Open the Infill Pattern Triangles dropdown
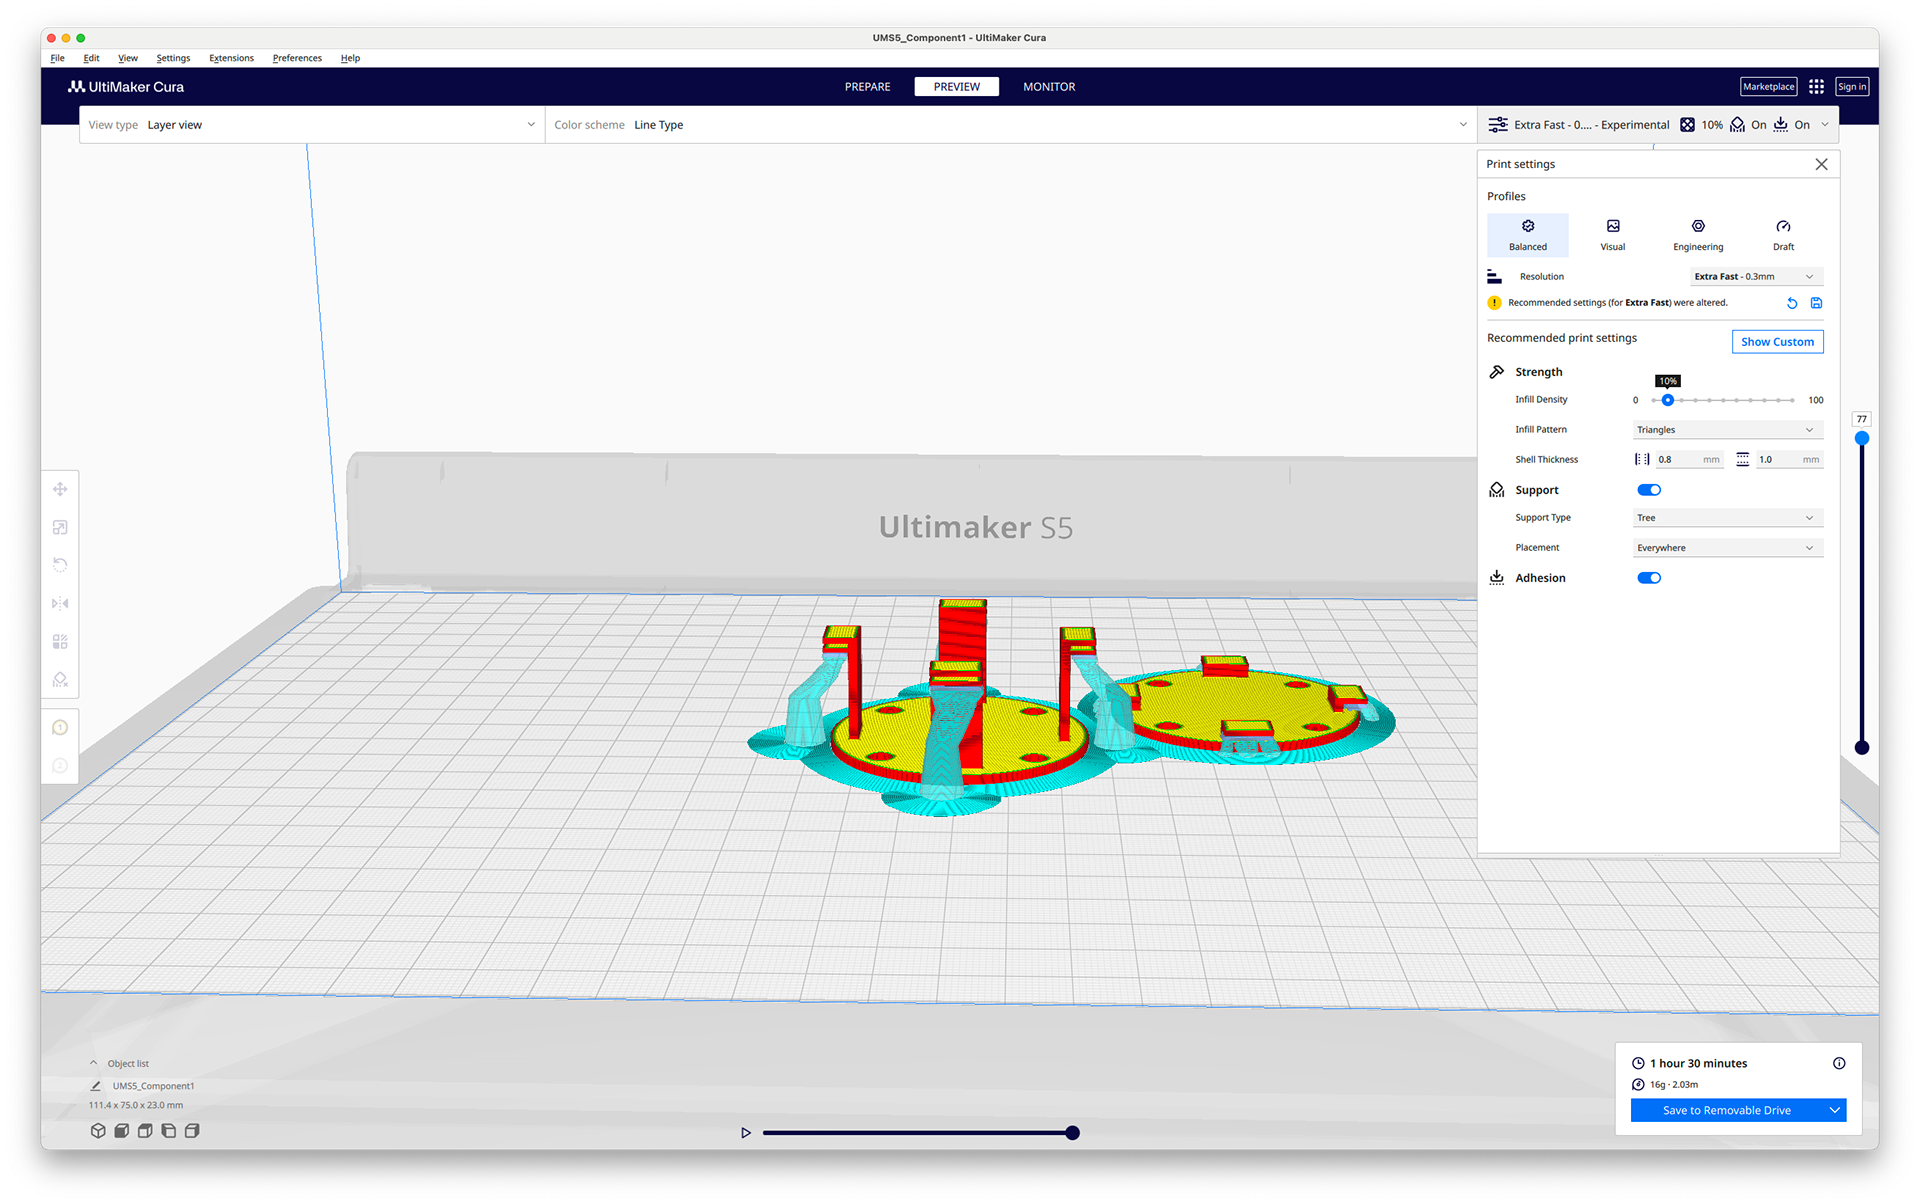 1727,430
